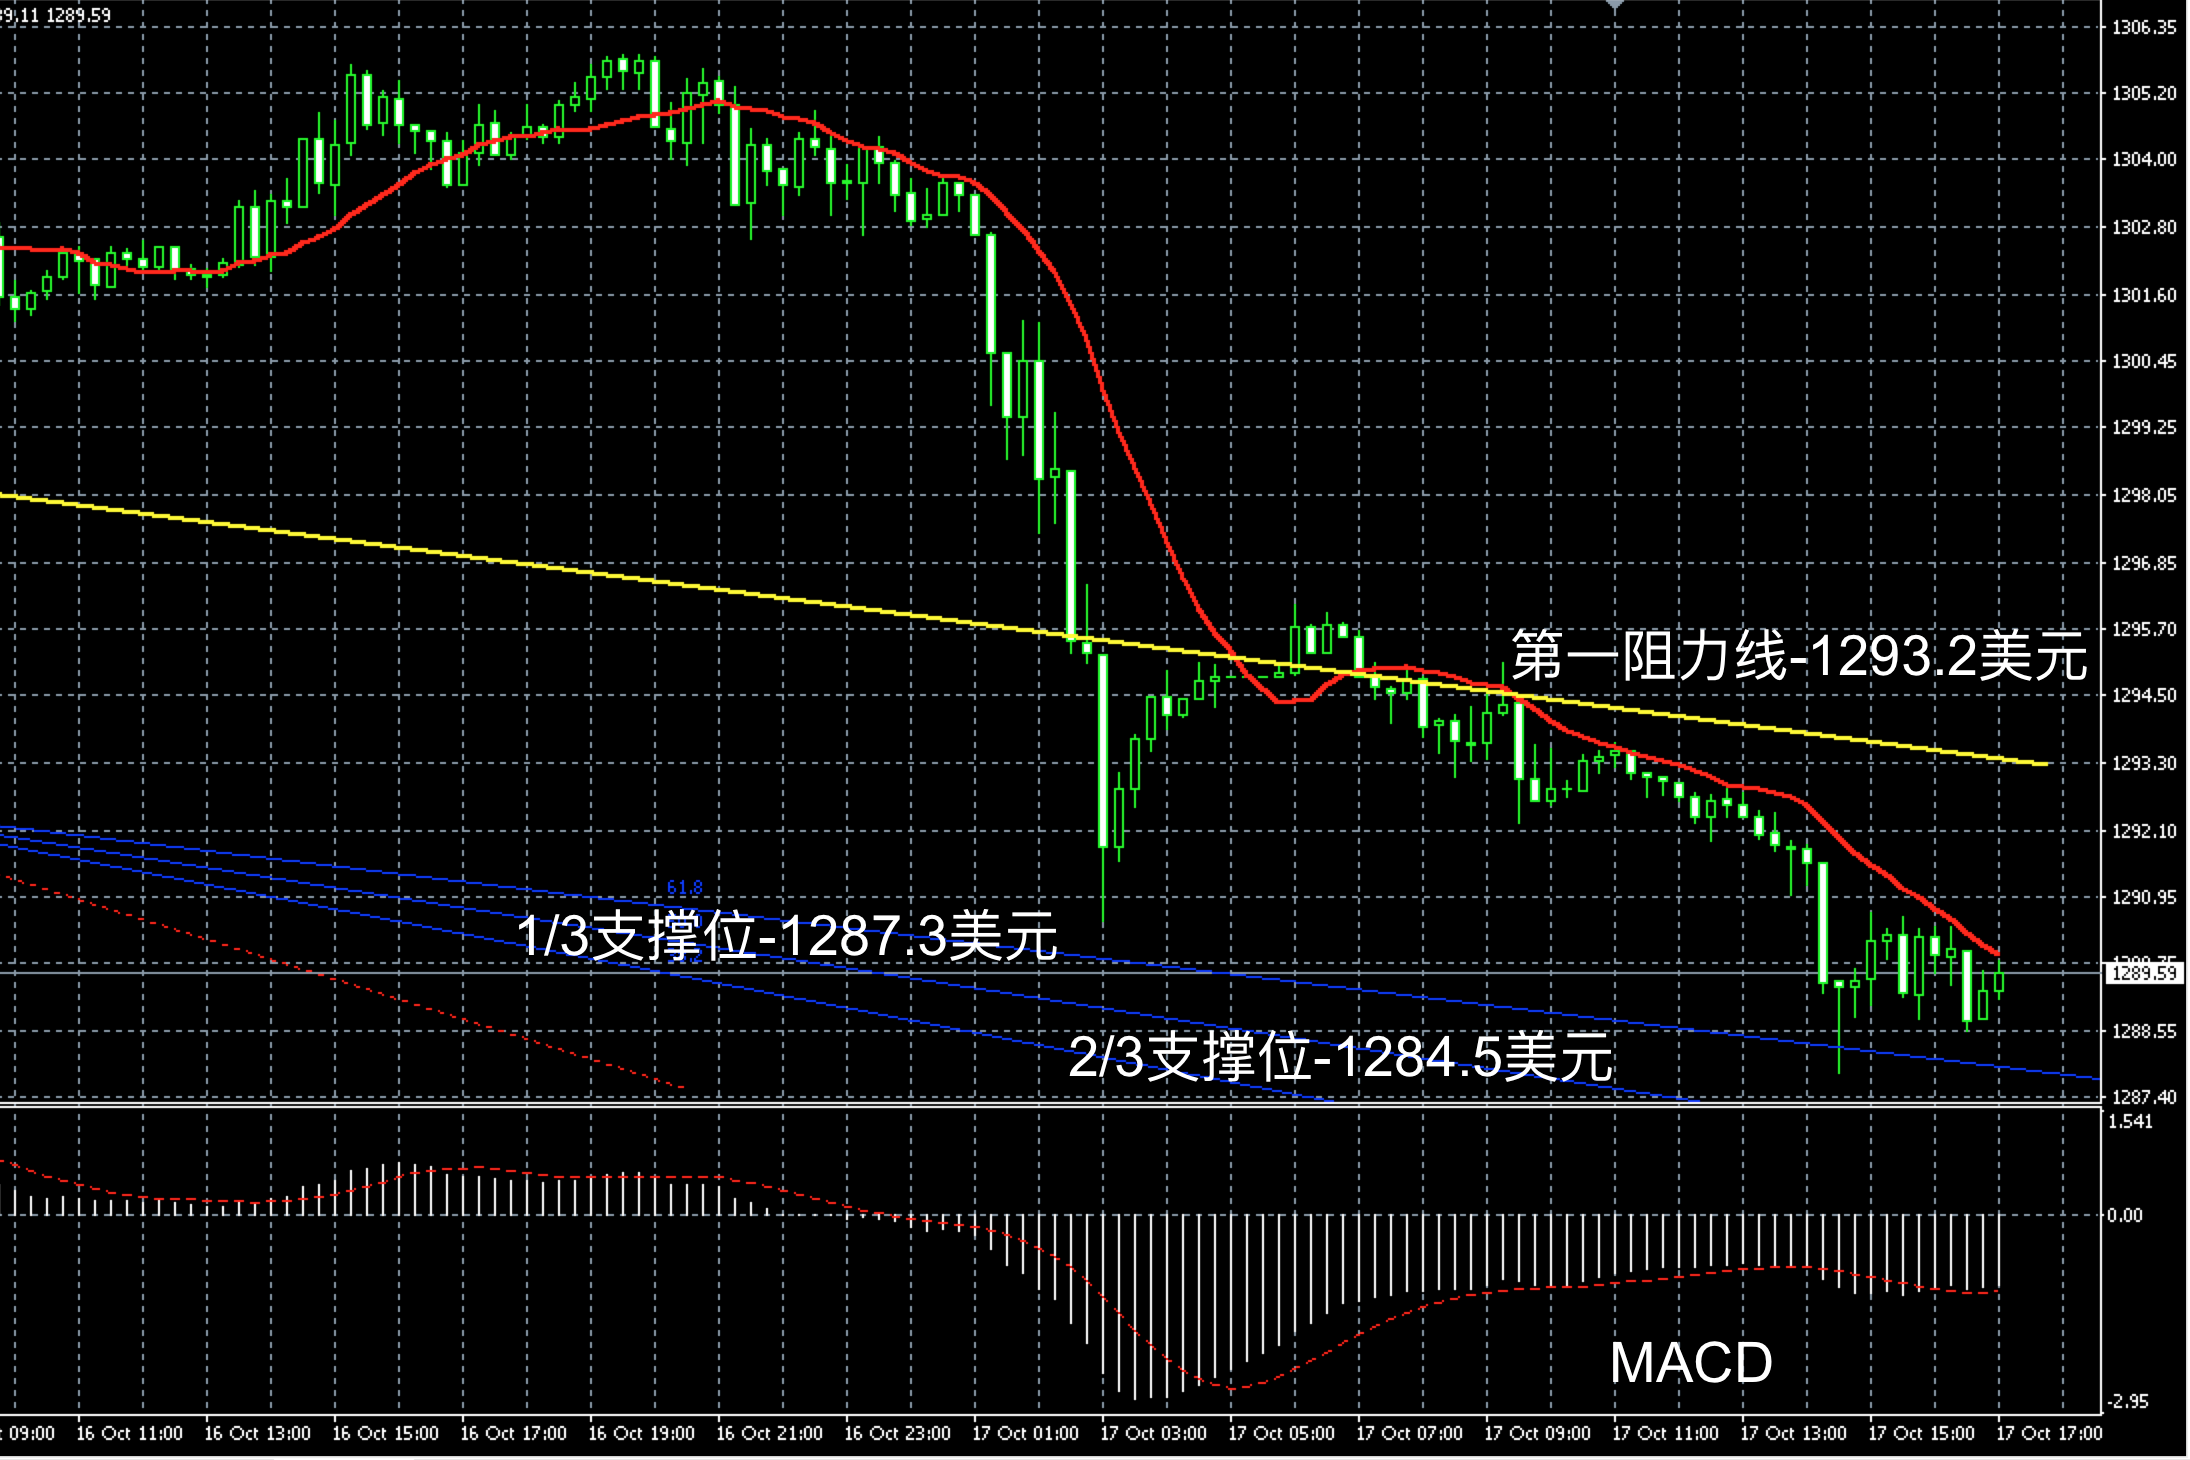The image size is (2190, 1460).
Task: Click the 1293.30 price scale label
Action: (x=2143, y=763)
